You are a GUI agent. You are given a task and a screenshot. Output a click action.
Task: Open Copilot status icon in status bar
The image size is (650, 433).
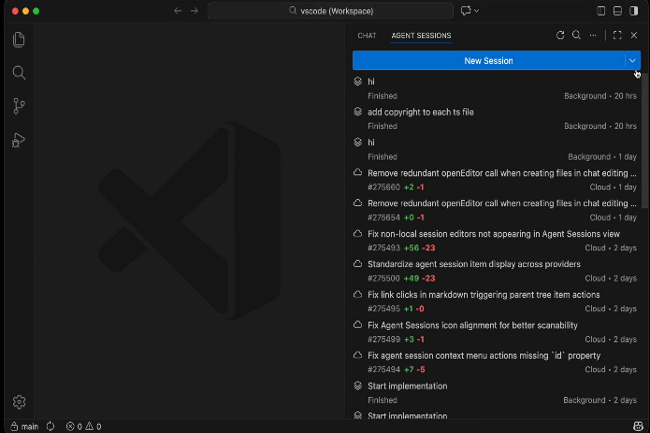pyautogui.click(x=638, y=426)
